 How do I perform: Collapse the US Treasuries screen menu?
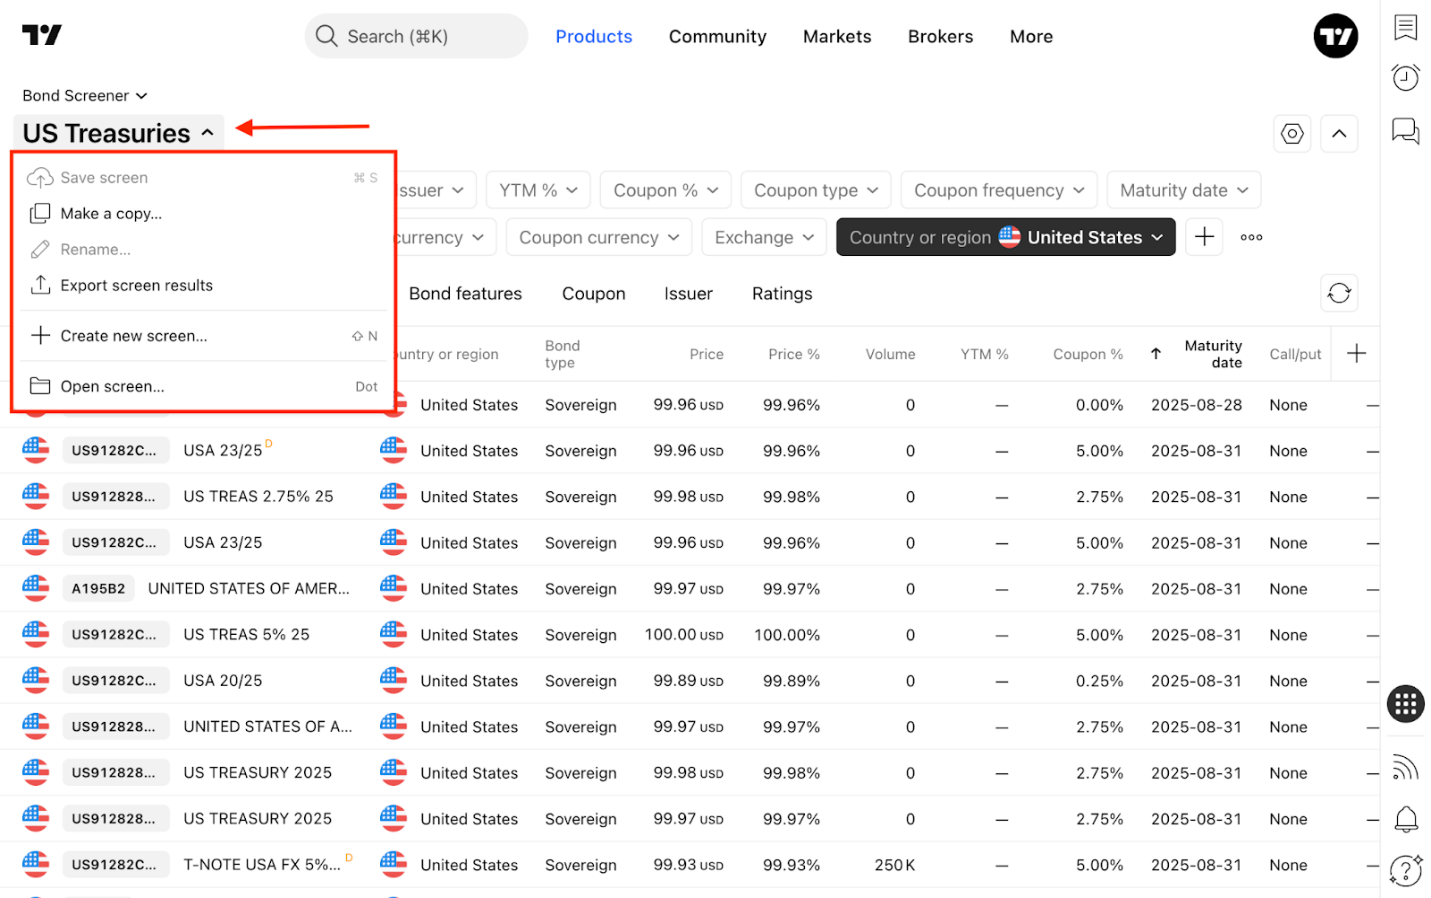tap(118, 133)
